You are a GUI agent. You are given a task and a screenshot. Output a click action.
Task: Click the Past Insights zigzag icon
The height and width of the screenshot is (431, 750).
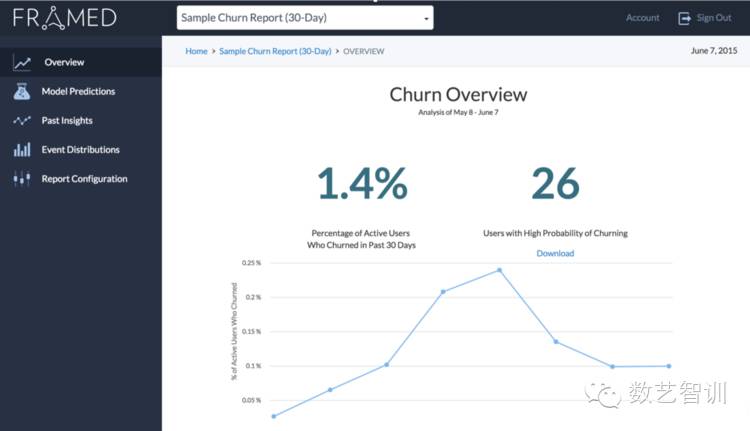22,121
